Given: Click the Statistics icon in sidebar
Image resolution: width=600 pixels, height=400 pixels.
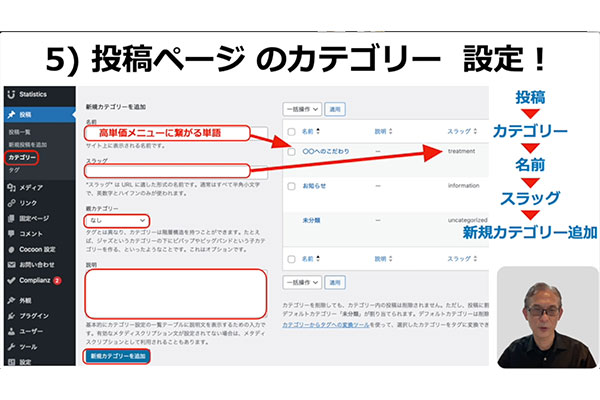Looking at the screenshot, I should (11, 94).
